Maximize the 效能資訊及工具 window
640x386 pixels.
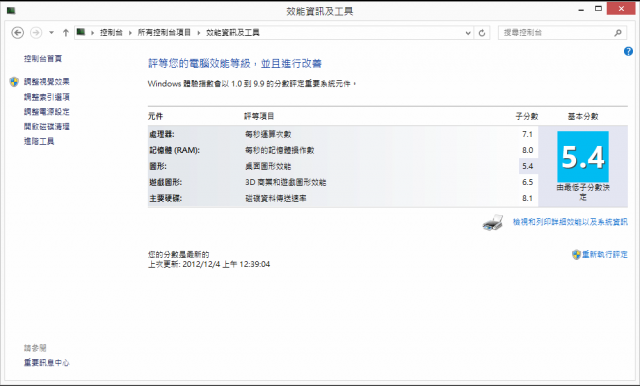click(x=598, y=9)
